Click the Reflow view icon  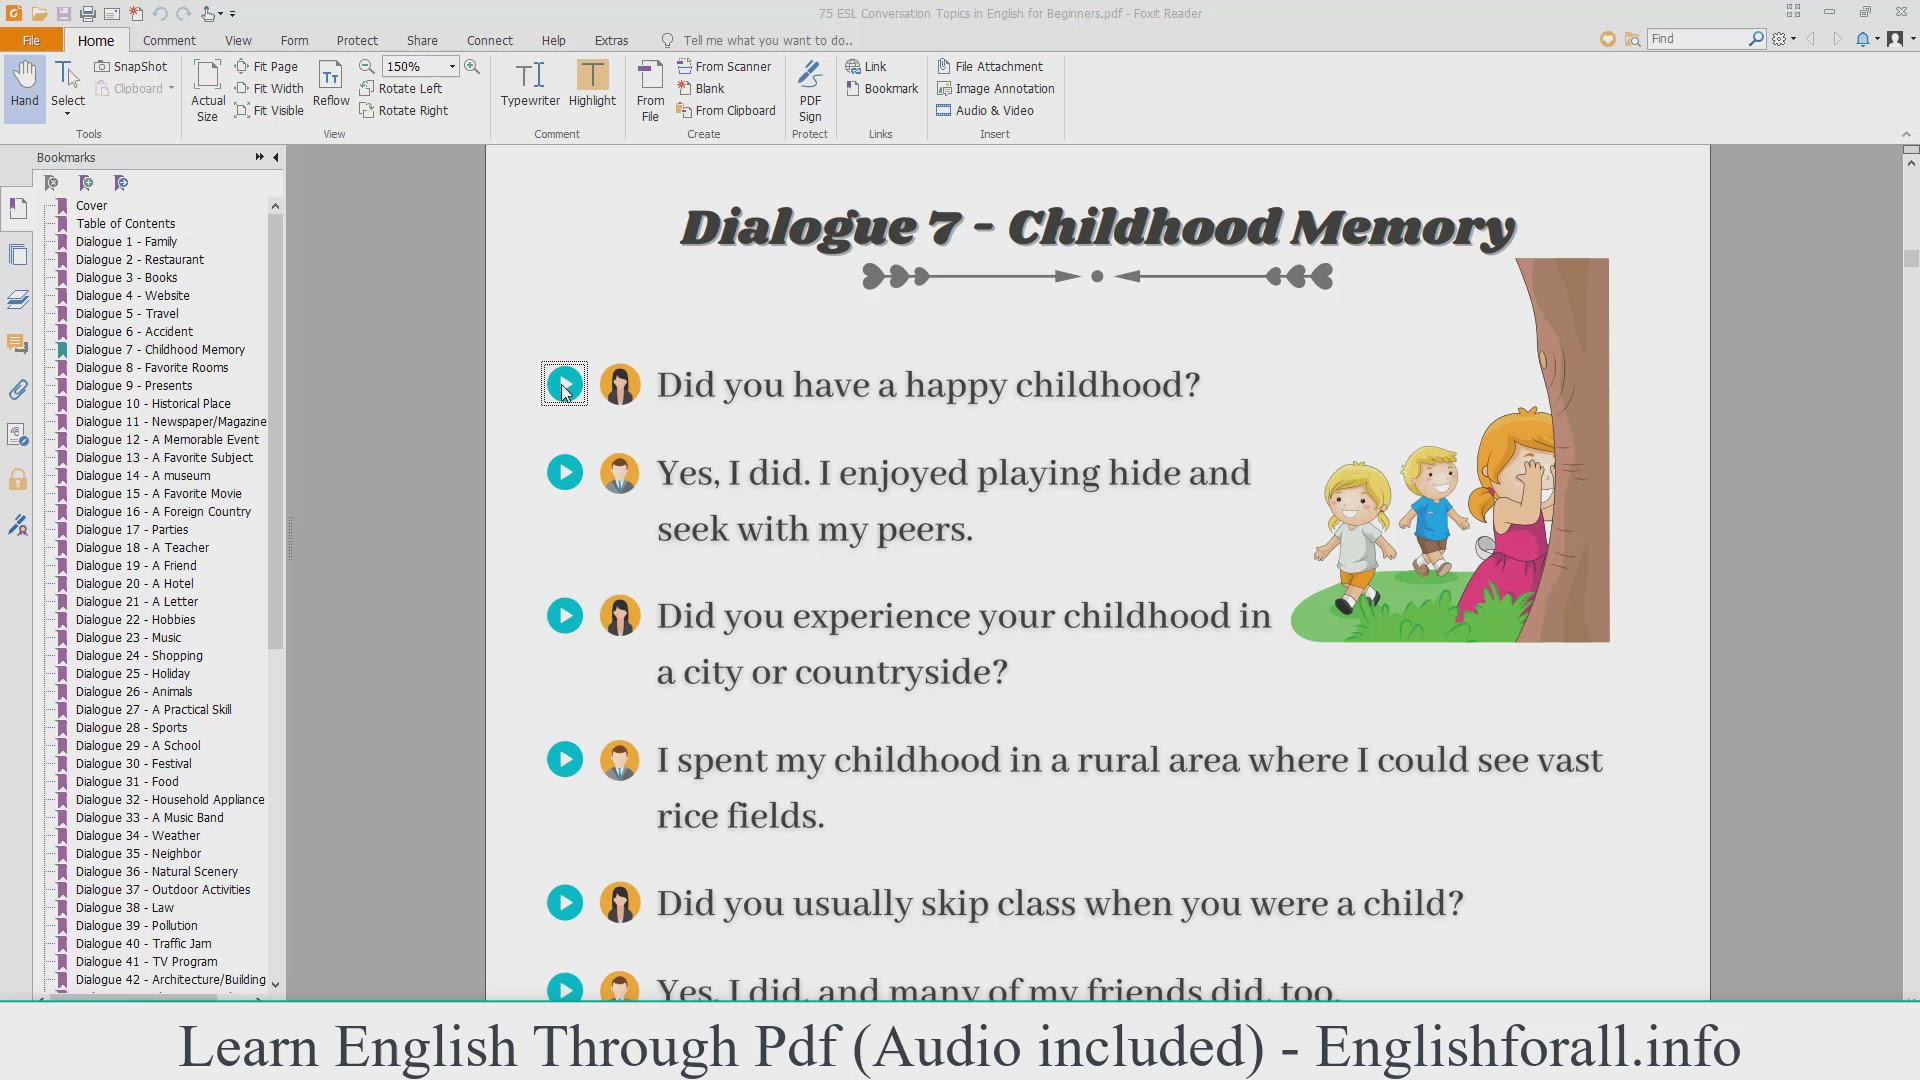331,76
